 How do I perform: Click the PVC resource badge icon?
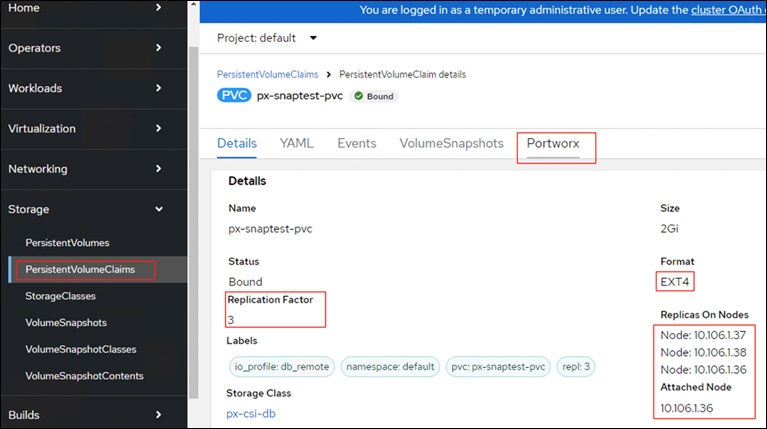click(x=234, y=95)
